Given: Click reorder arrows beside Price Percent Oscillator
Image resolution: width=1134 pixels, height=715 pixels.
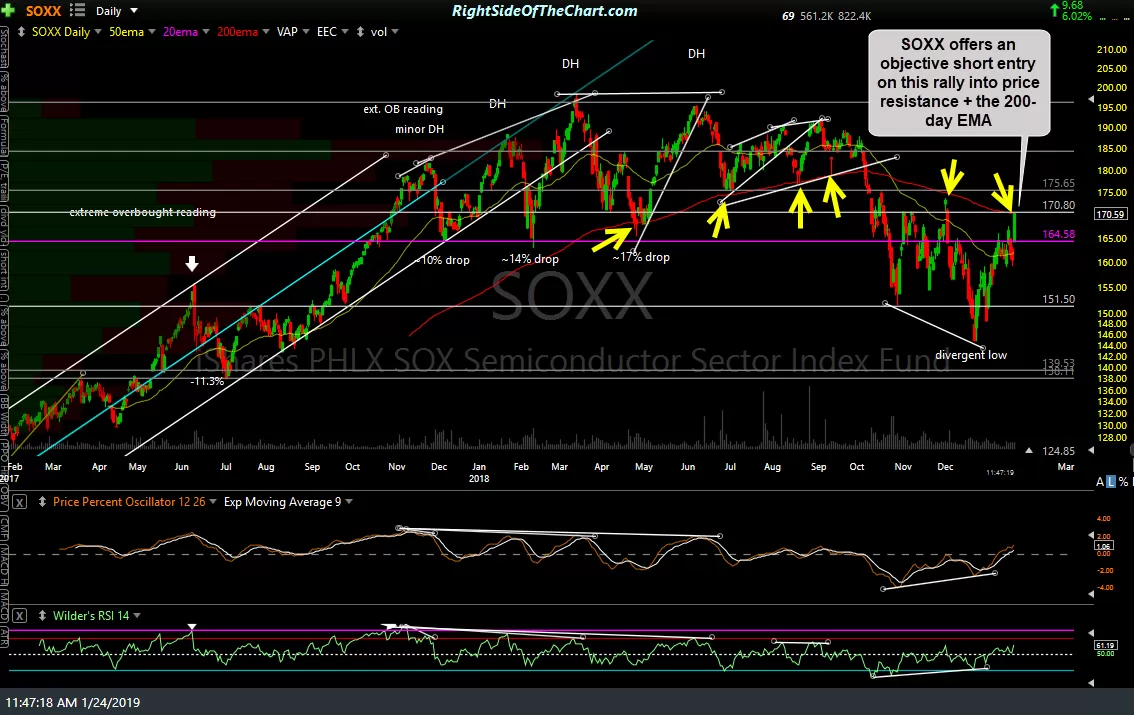Looking at the screenshot, I should [43, 502].
